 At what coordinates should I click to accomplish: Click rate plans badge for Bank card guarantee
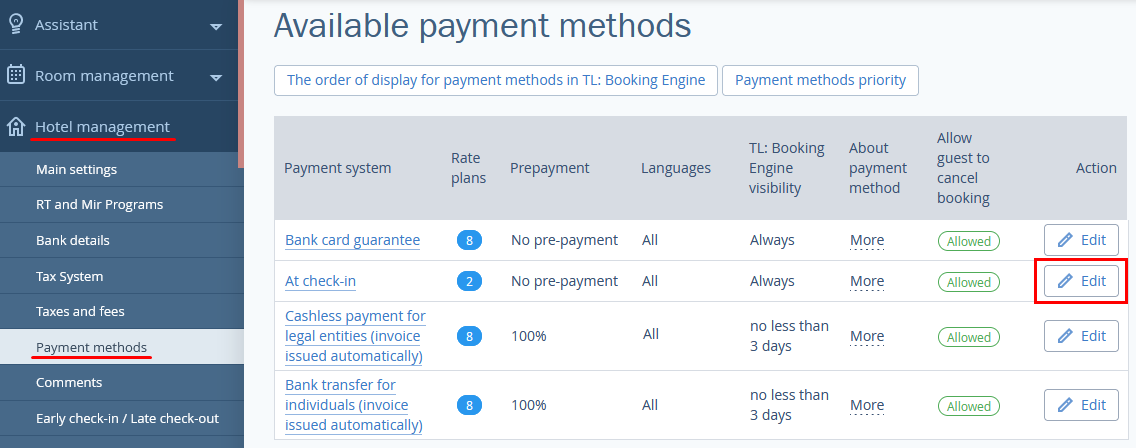pos(469,240)
